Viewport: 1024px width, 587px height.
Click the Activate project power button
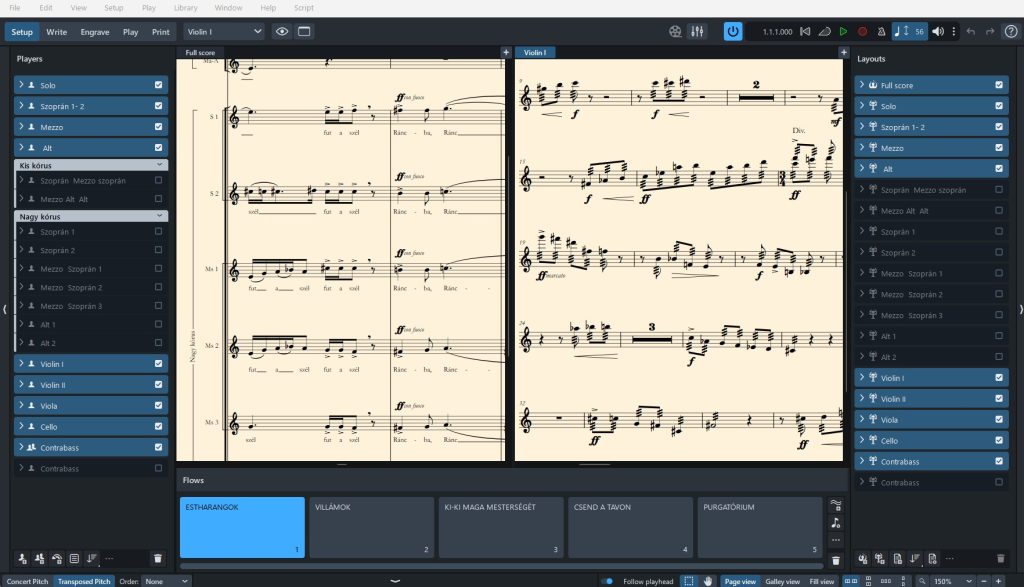tap(733, 31)
